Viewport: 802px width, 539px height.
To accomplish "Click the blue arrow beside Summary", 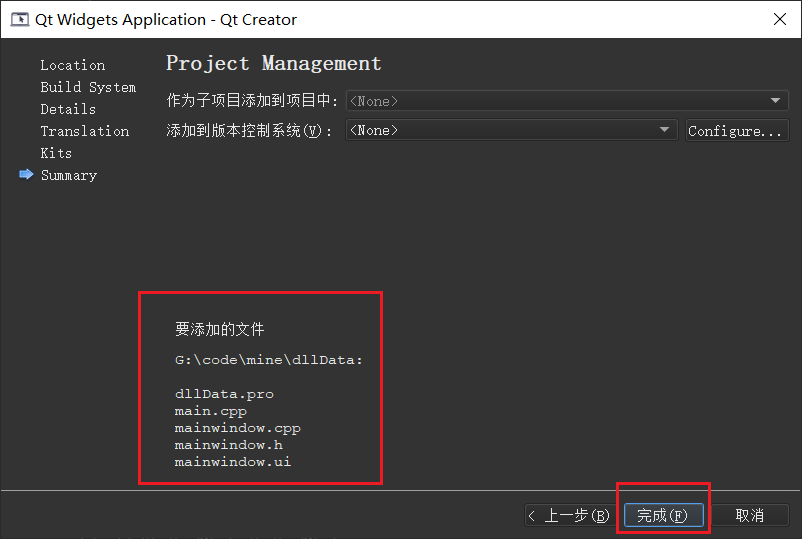I will [26, 175].
